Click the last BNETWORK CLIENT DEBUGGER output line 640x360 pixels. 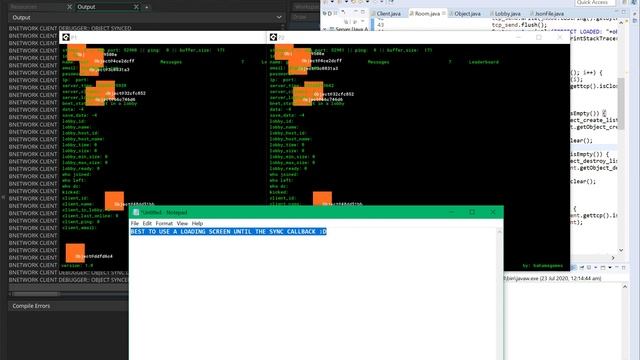coord(68,280)
